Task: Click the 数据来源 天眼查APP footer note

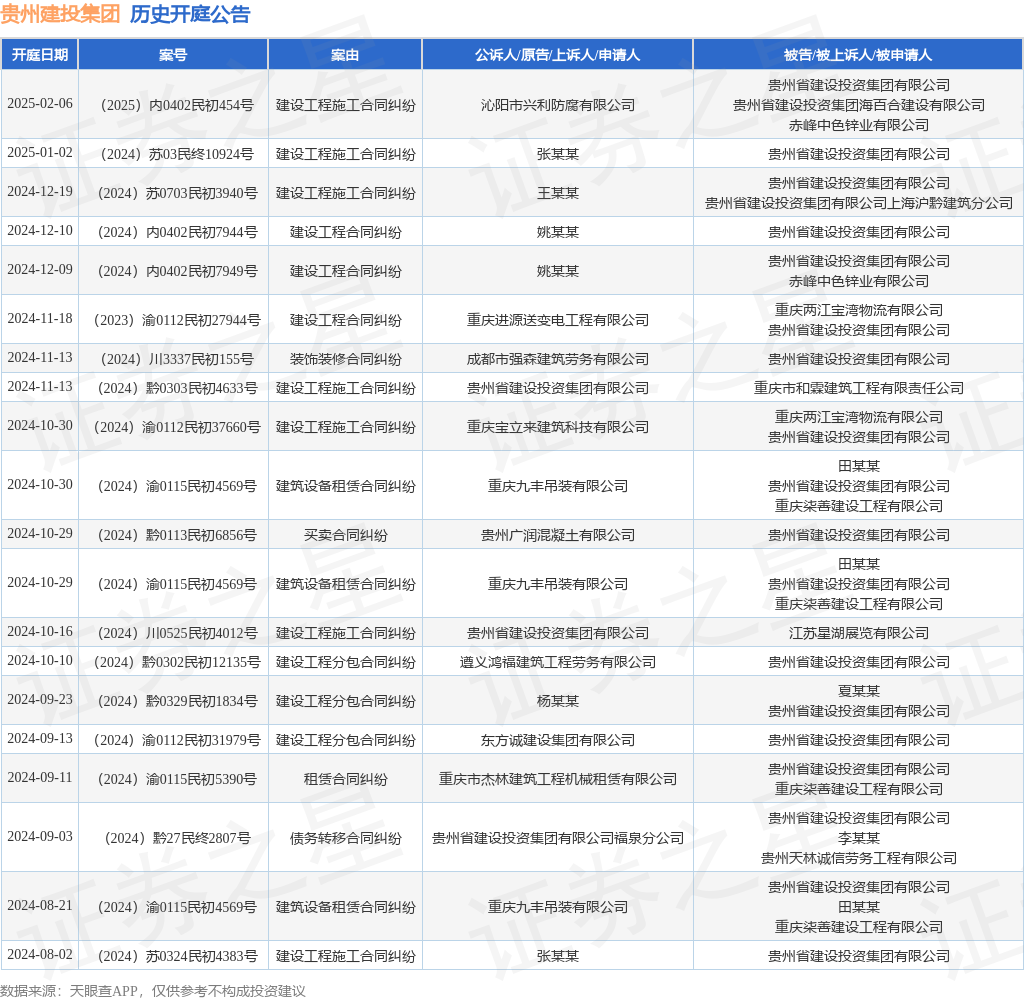Action: coord(153,991)
